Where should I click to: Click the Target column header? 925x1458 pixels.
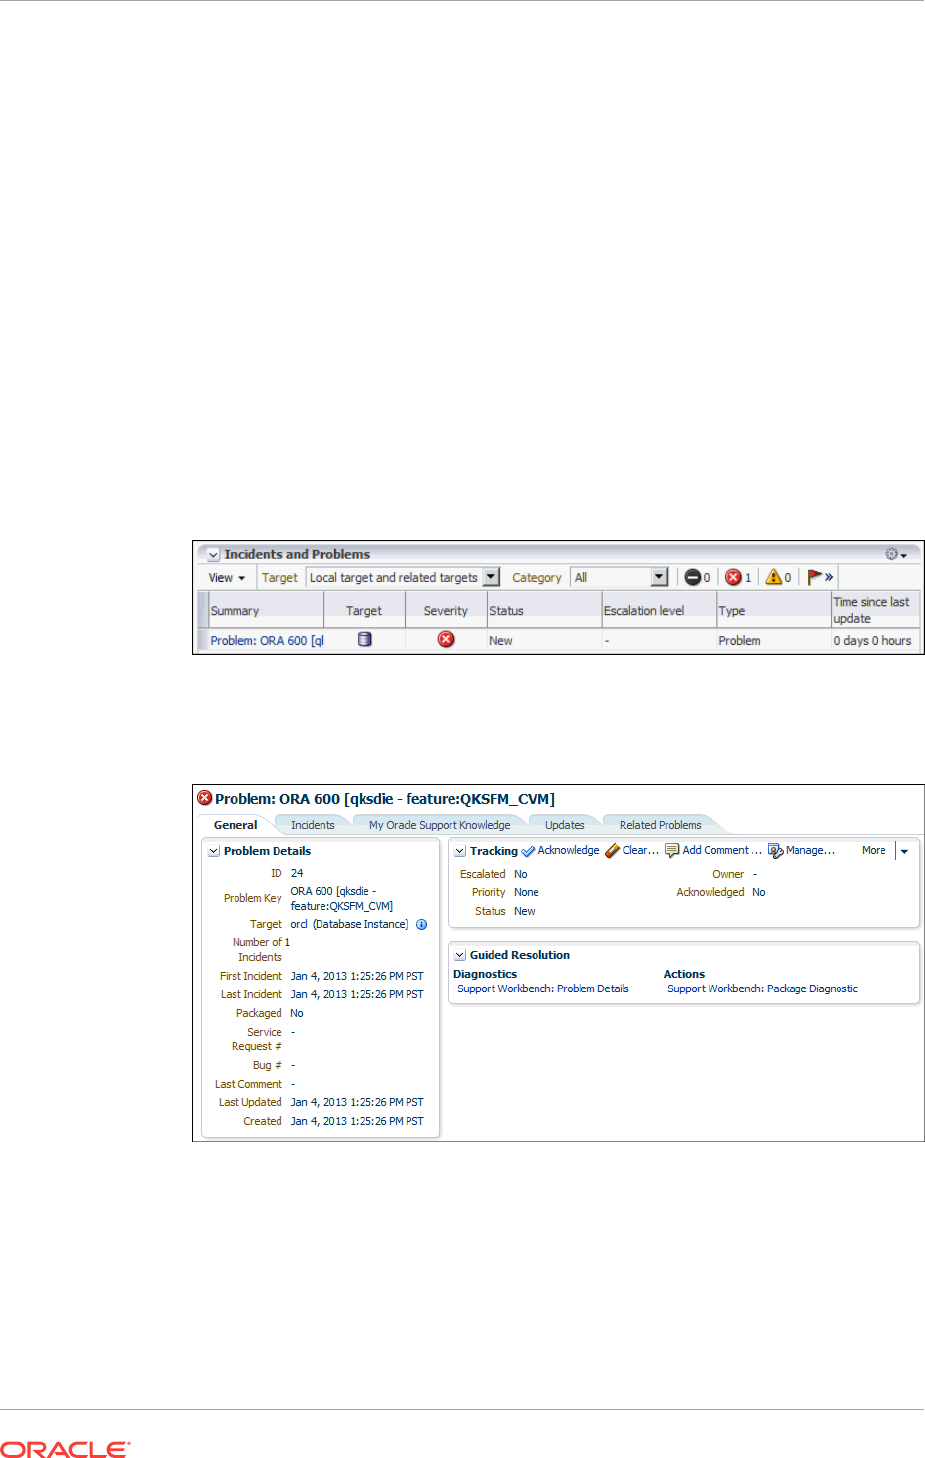pyautogui.click(x=364, y=610)
